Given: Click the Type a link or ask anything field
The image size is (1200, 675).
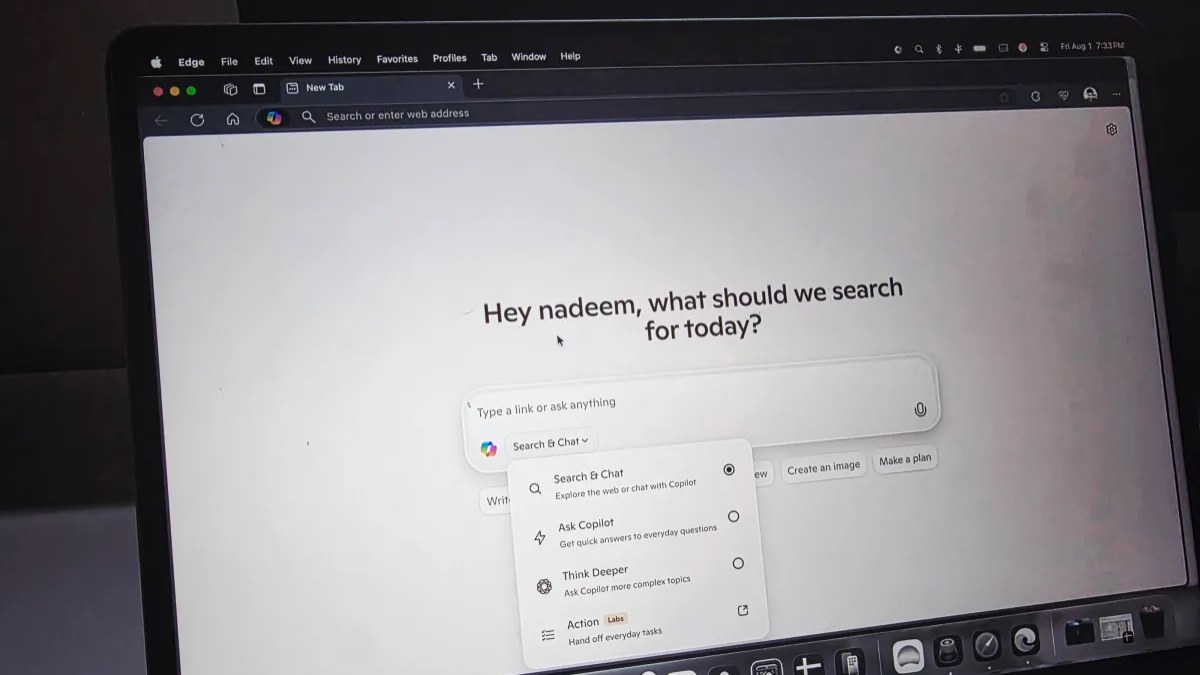Looking at the screenshot, I should (x=600, y=403).
